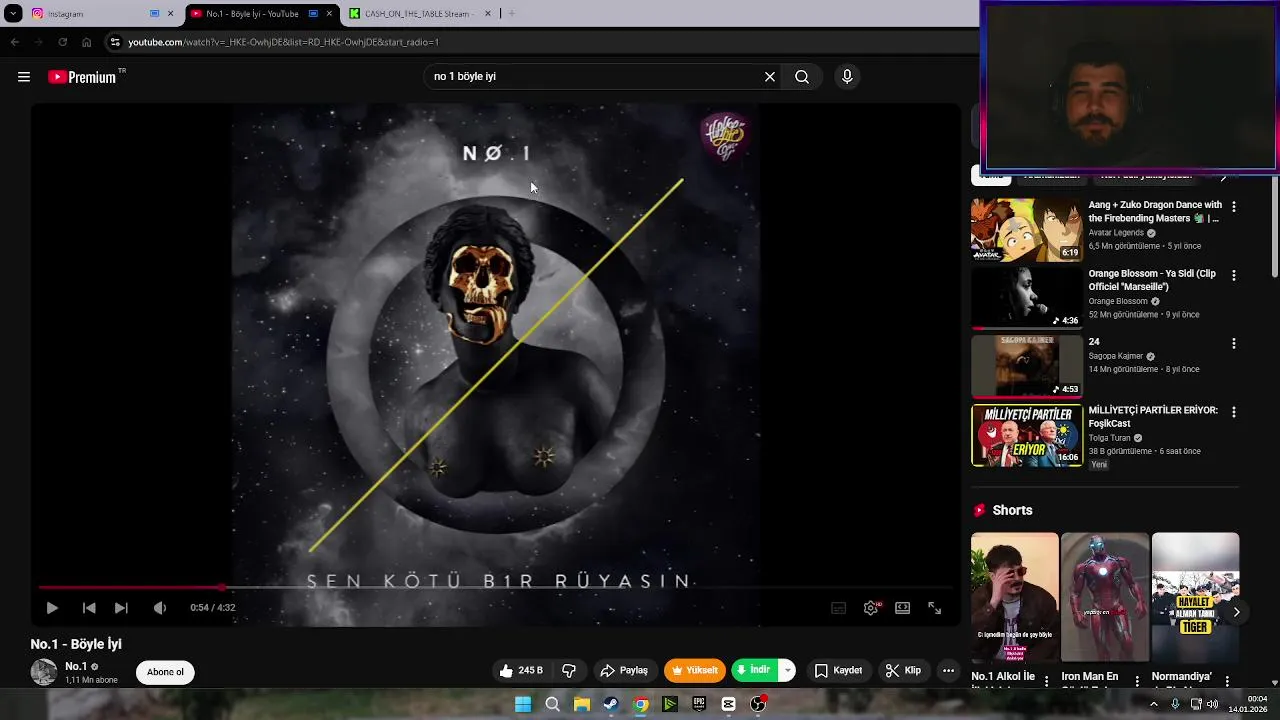Reload the page

62,42
